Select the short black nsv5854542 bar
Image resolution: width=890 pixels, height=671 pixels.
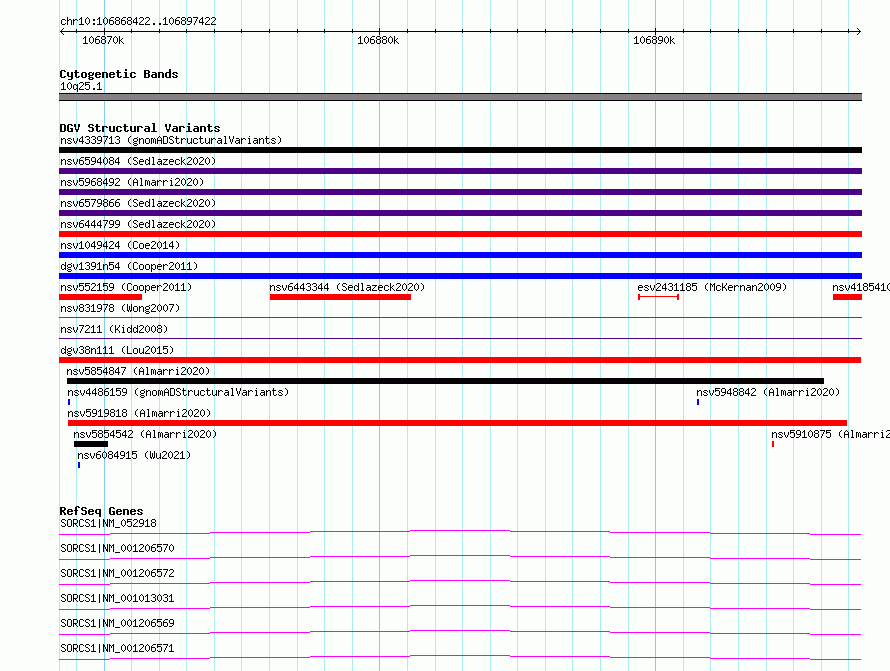tap(91, 444)
